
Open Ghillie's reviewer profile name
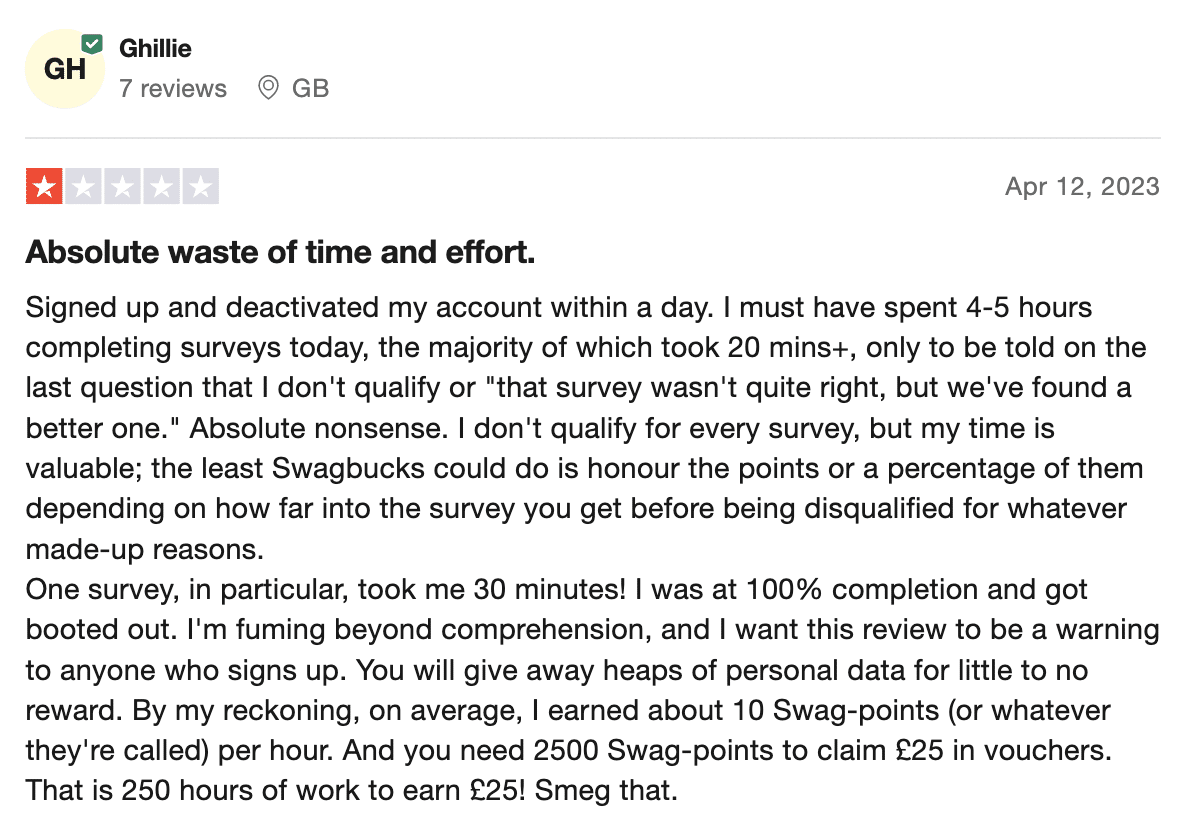[155, 48]
